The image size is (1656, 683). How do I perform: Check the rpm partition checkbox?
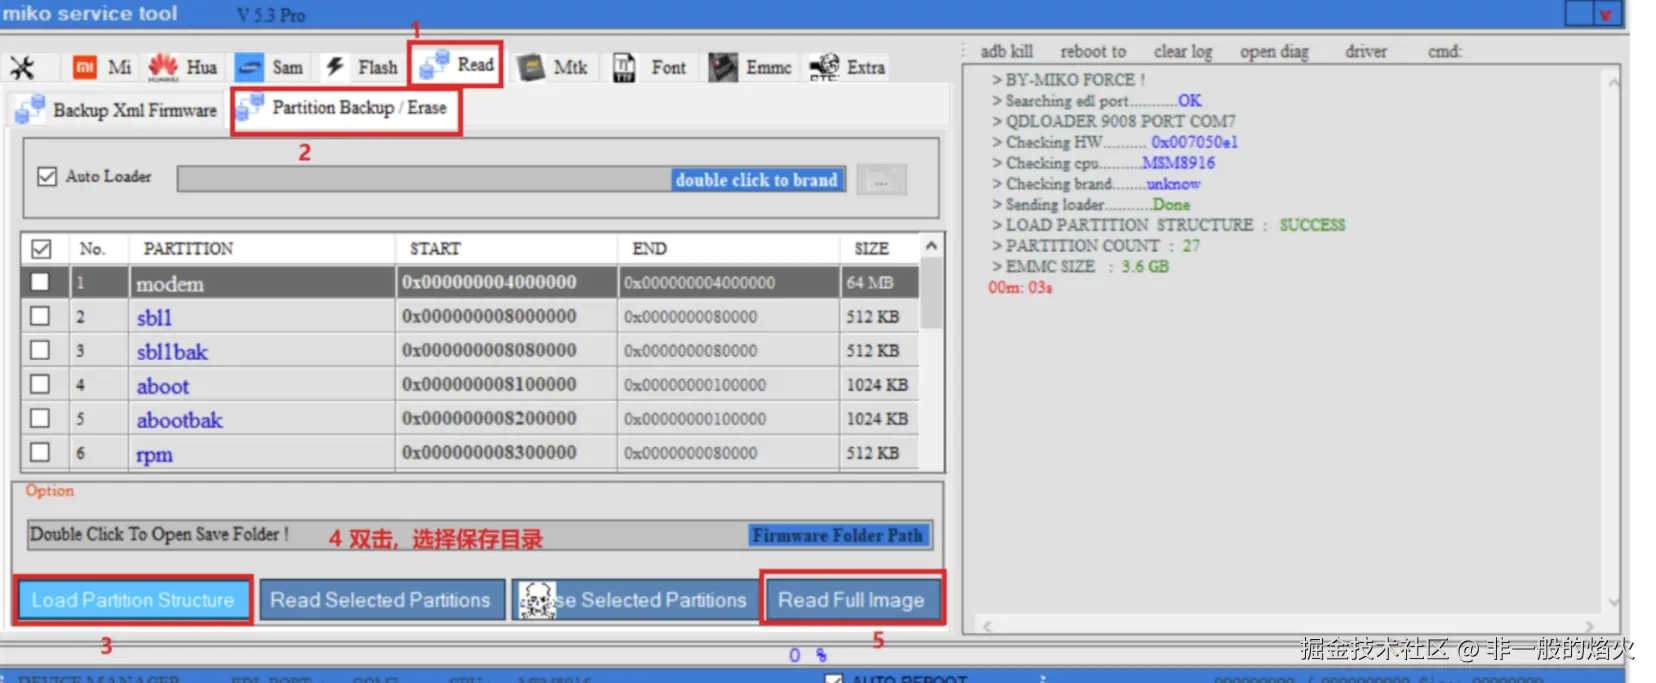tap(40, 452)
